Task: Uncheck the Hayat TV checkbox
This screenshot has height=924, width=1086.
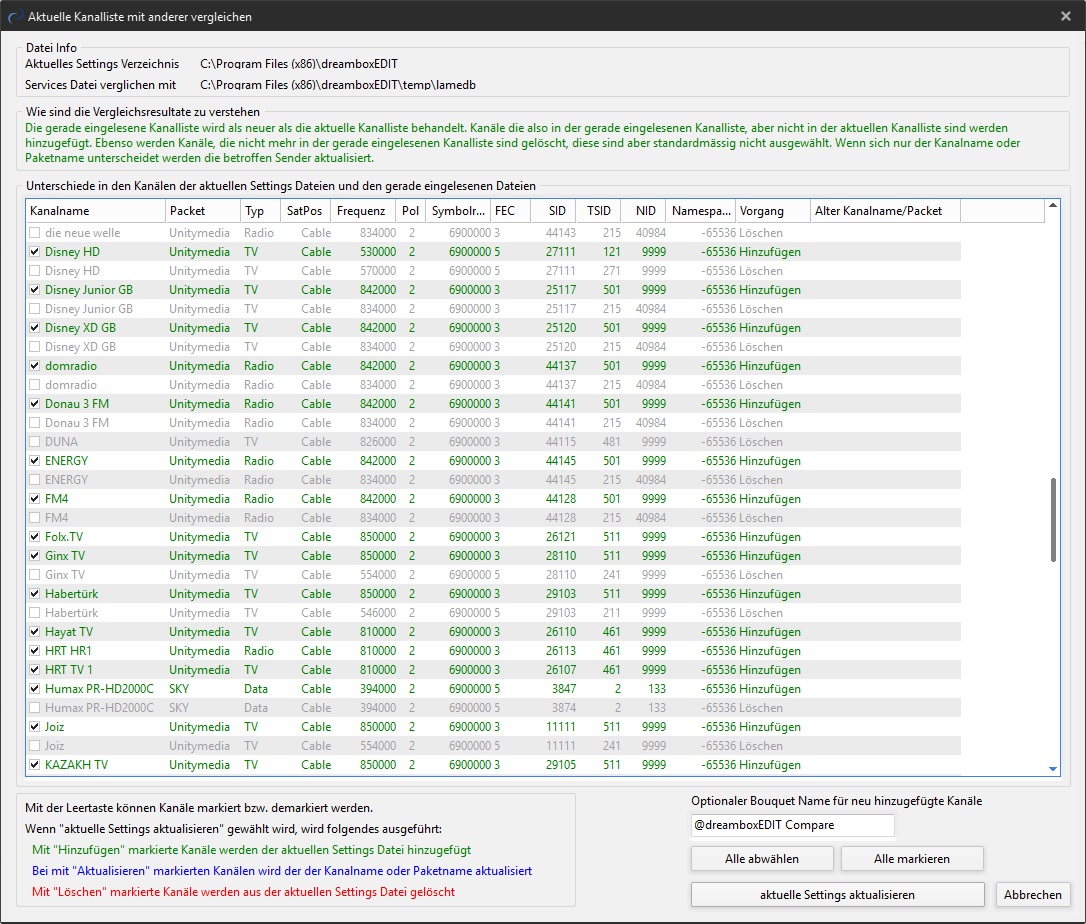Action: point(35,632)
